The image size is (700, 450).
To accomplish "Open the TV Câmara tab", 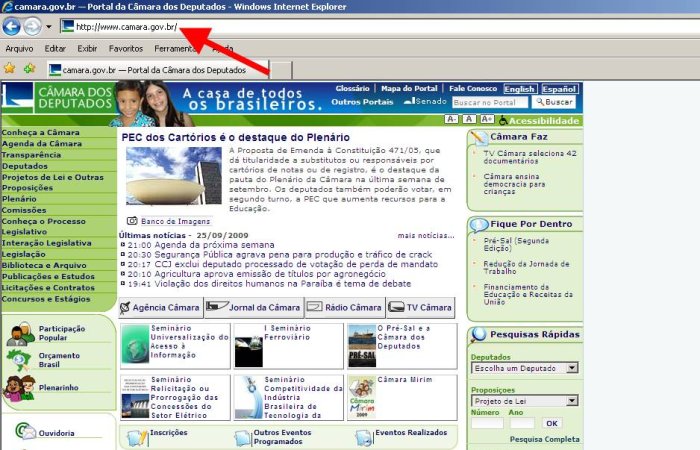I will pyautogui.click(x=421, y=308).
